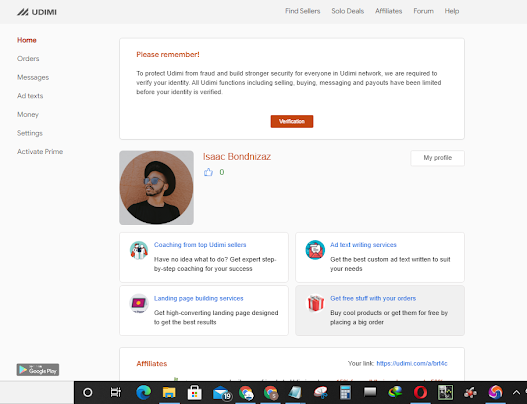
Task: Open Solo Deals in top navigation
Action: click(x=348, y=11)
